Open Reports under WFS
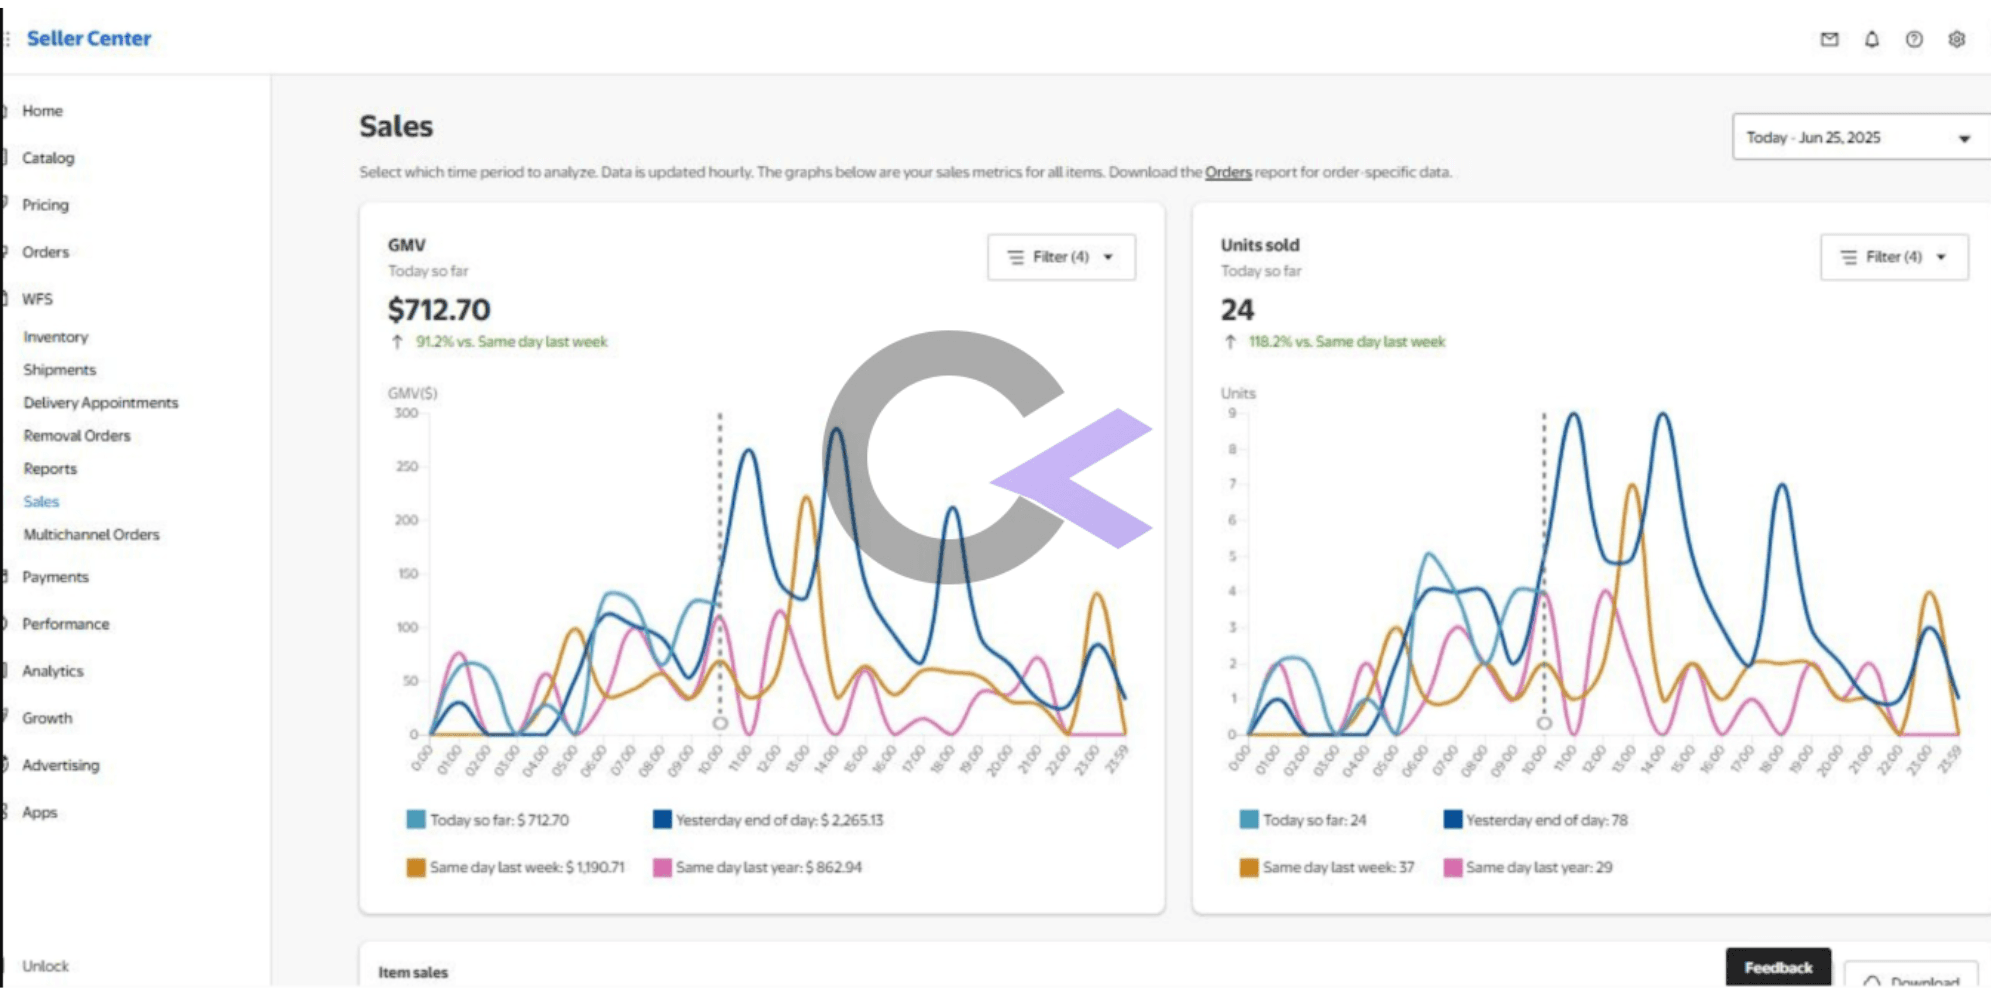Image resolution: width=2000 pixels, height=1000 pixels. (x=50, y=469)
